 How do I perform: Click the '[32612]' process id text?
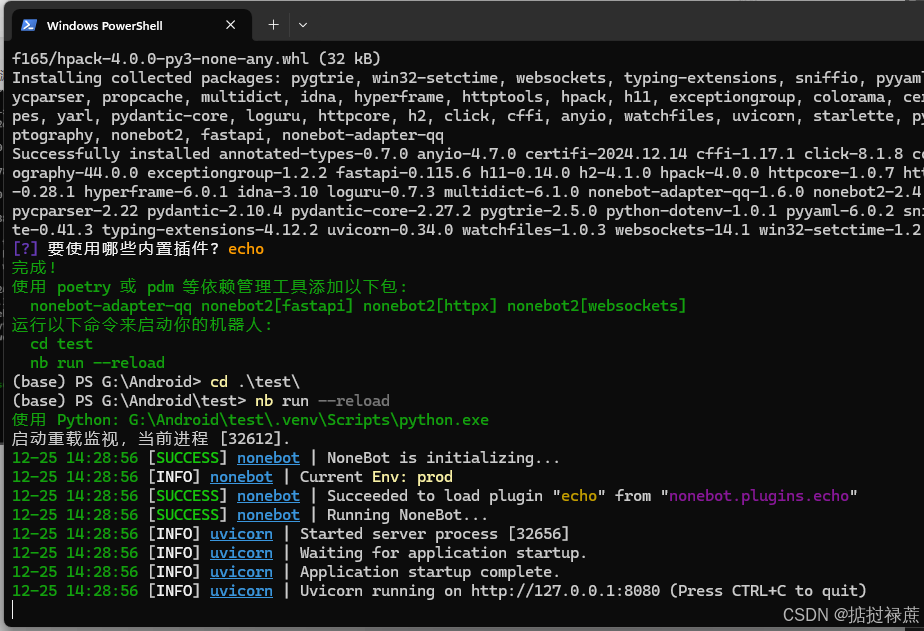point(250,439)
